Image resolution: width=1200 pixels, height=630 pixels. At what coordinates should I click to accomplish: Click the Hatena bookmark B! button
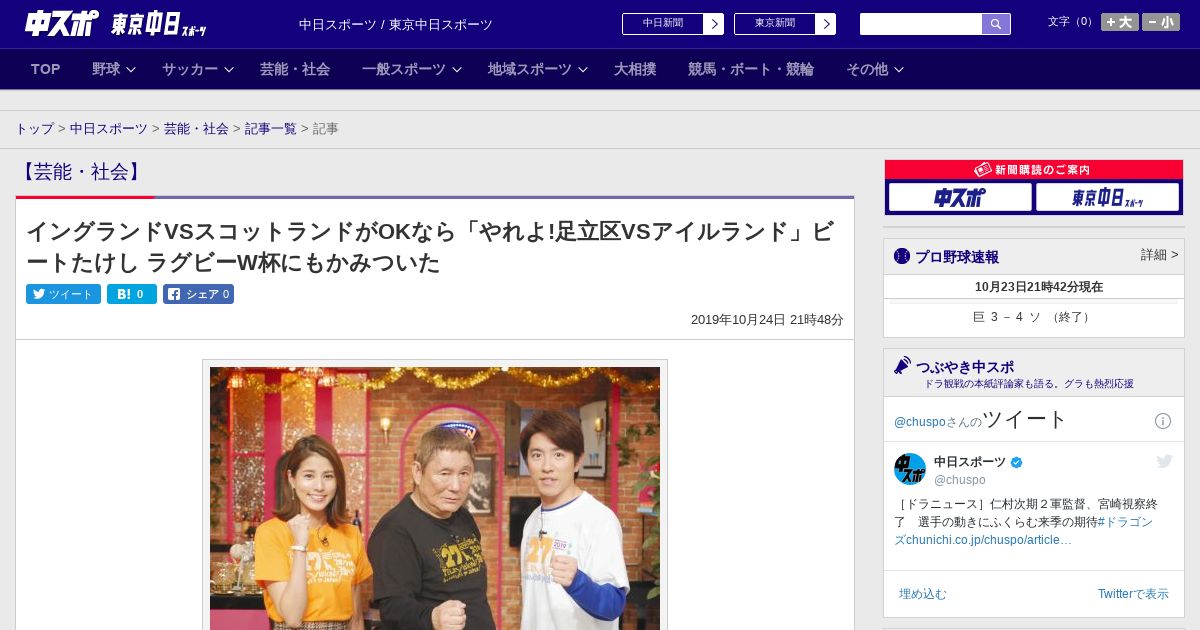(132, 294)
